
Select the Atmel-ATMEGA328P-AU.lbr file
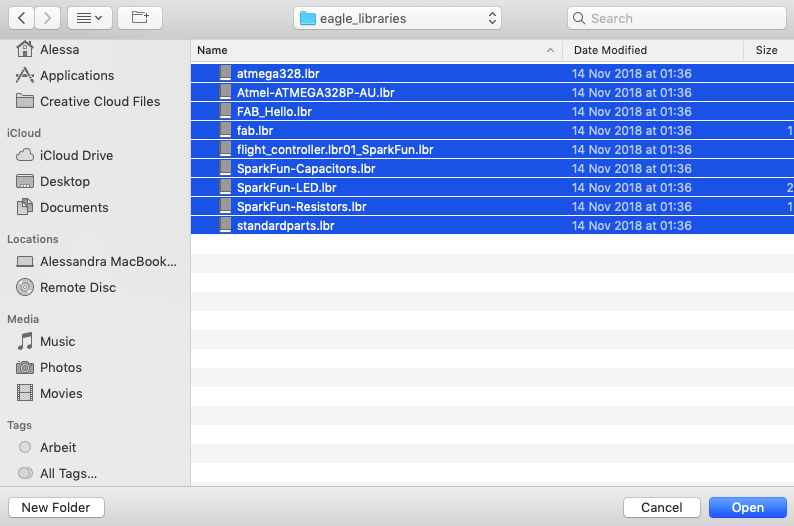pyautogui.click(x=492, y=93)
